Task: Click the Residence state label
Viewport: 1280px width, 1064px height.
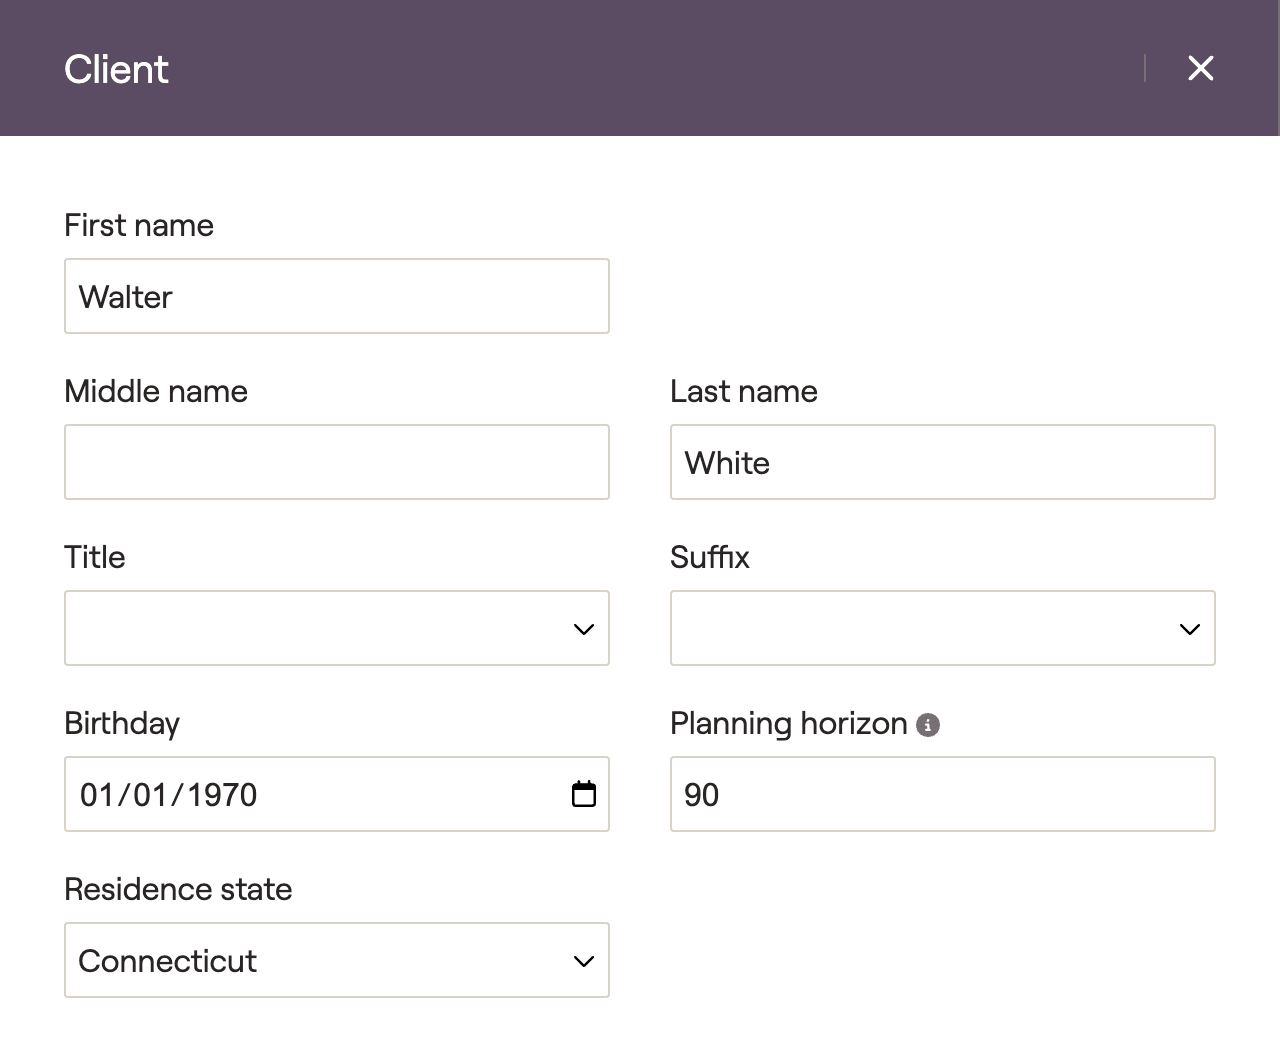Action: click(178, 890)
